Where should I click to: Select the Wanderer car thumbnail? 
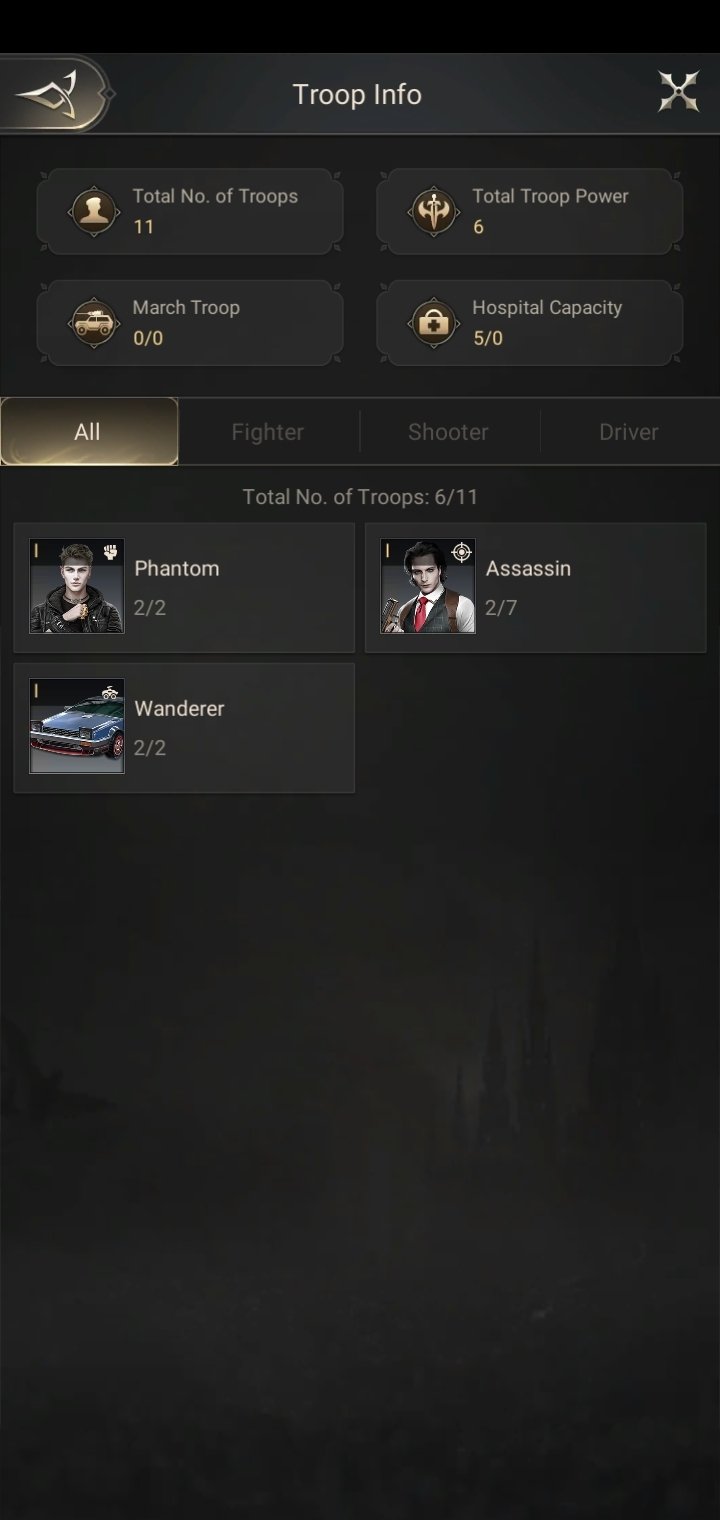[x=77, y=726]
